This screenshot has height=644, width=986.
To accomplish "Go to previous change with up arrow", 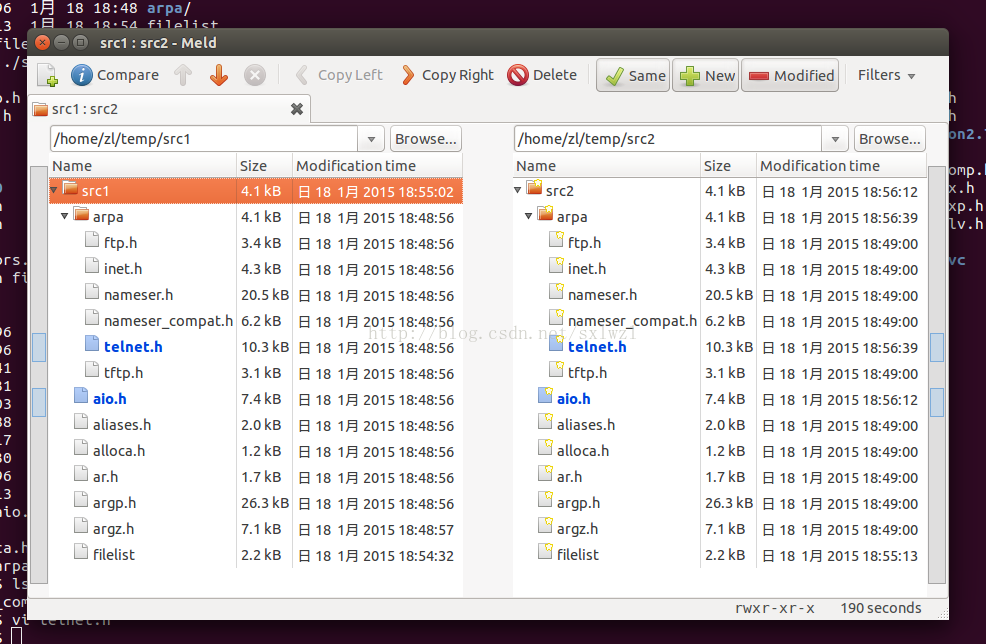I will 183,75.
